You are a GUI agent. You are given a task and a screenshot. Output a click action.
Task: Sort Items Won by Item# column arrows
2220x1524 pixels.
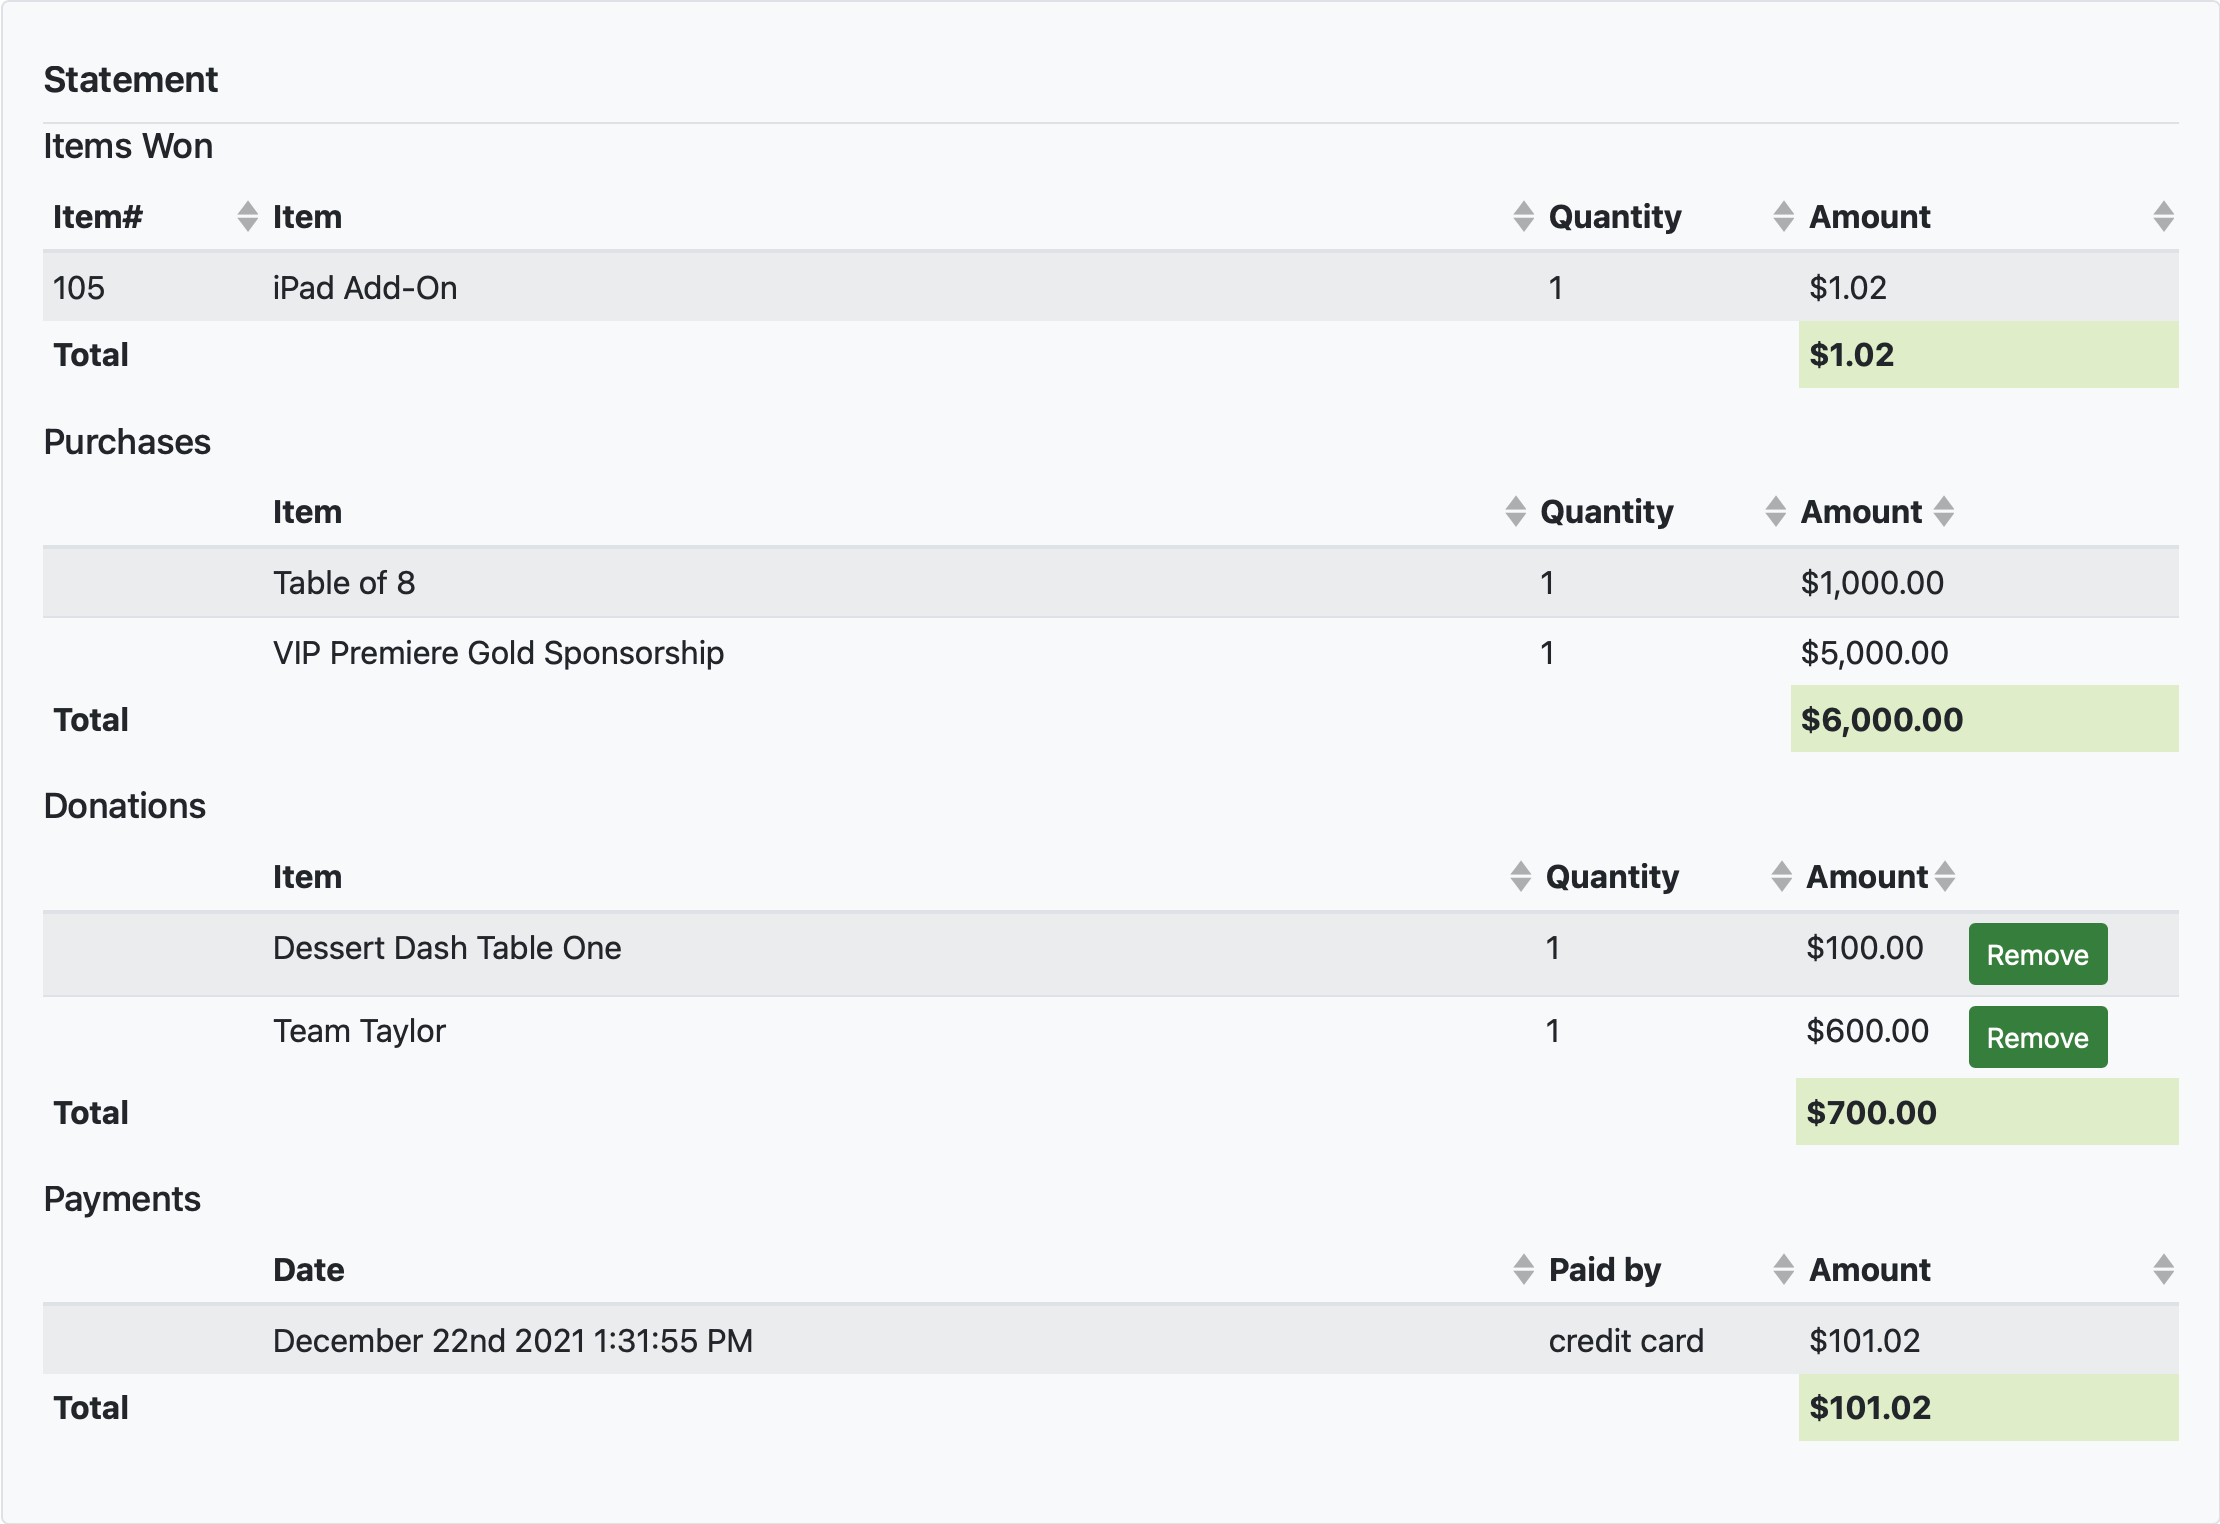click(x=247, y=216)
